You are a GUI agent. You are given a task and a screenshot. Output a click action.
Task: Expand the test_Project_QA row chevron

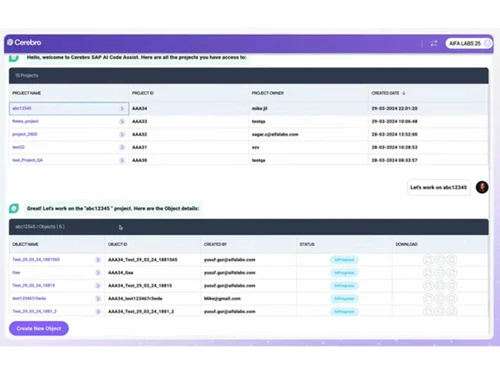[x=122, y=160]
